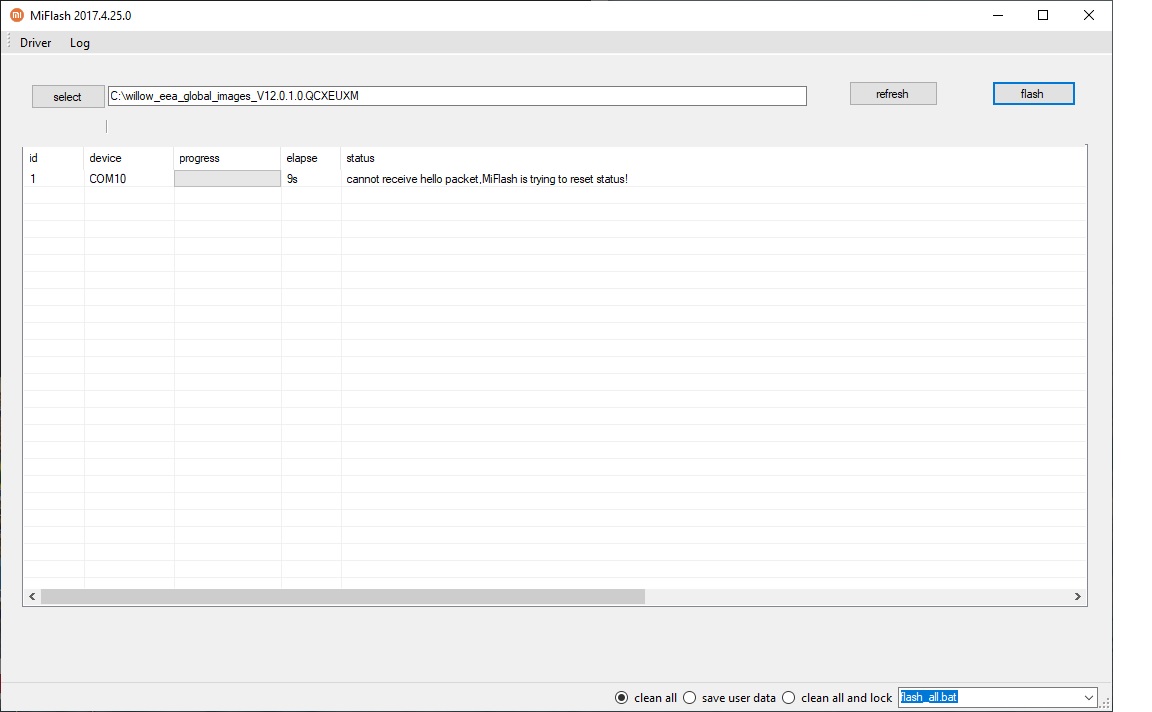
Task: Click the COM10 device cell
Action: tap(107, 179)
